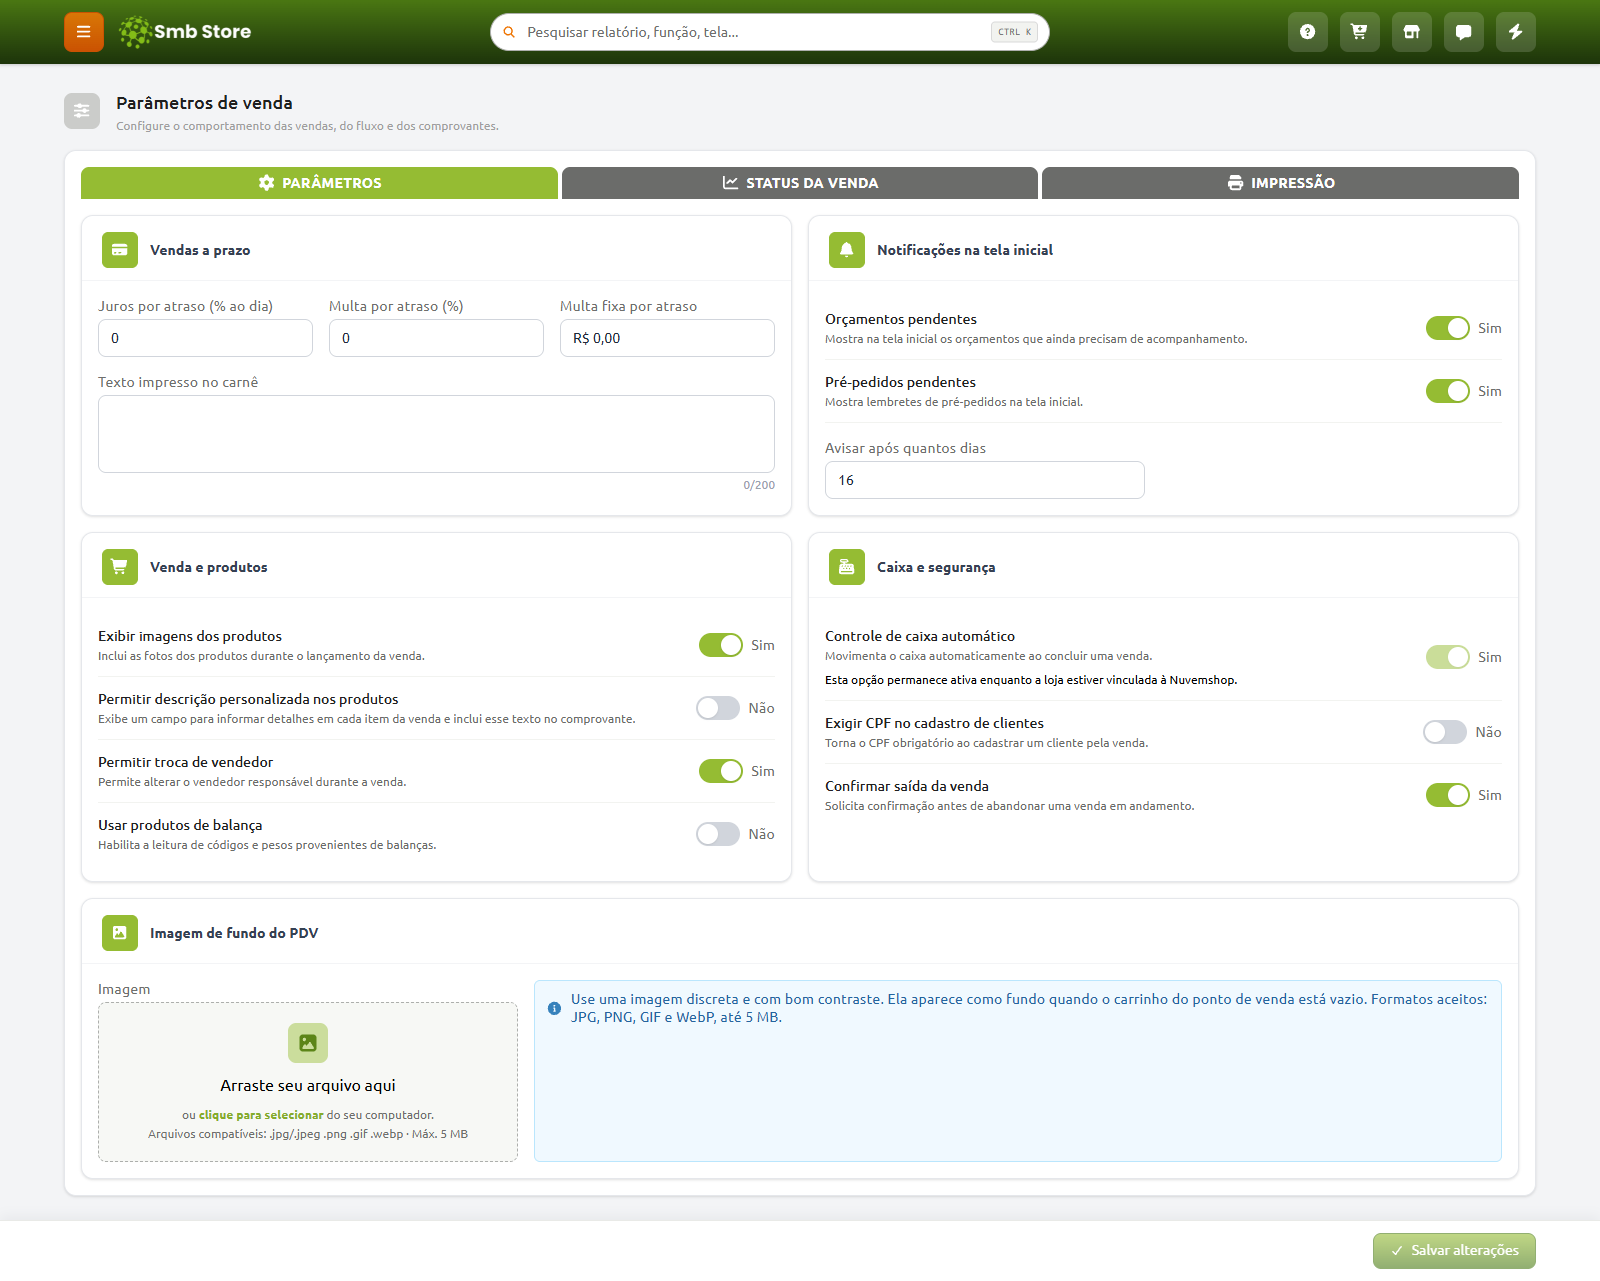Click the Parâmetros de venda sliders icon
Viewport: 1600px width, 1281px height.
82,111
